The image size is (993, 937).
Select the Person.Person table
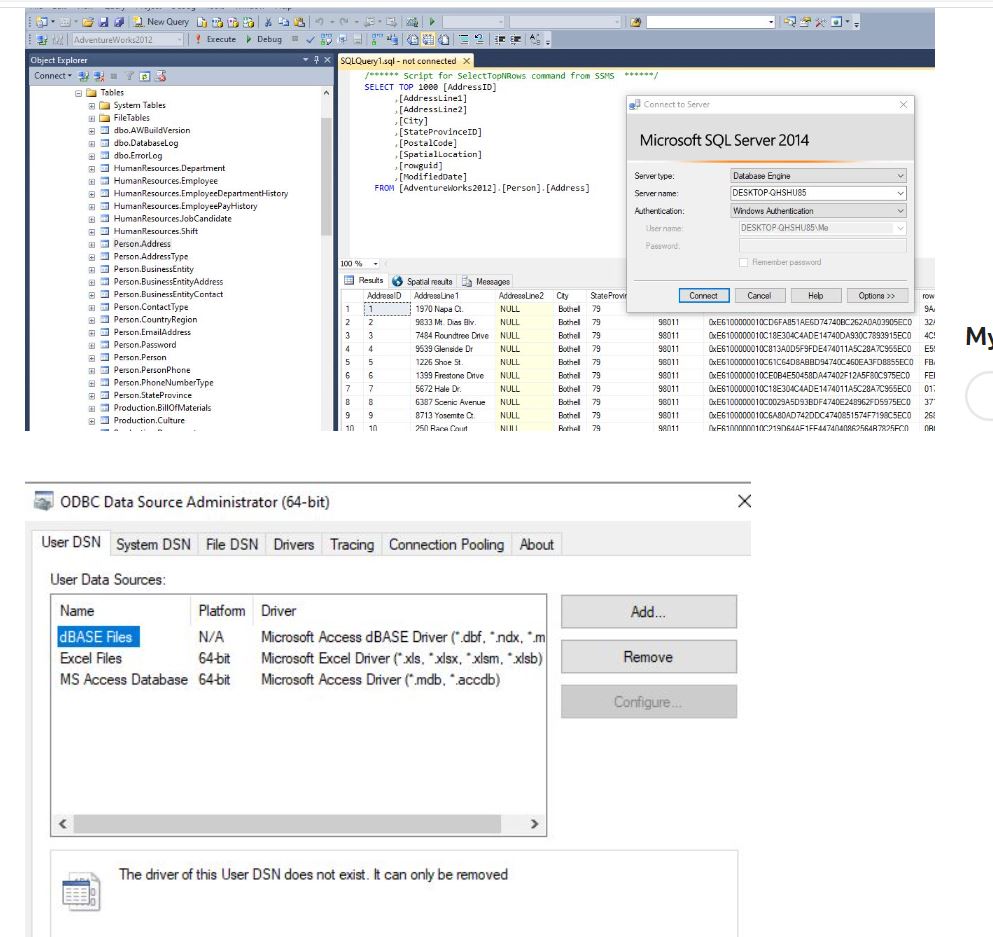[x=140, y=357]
